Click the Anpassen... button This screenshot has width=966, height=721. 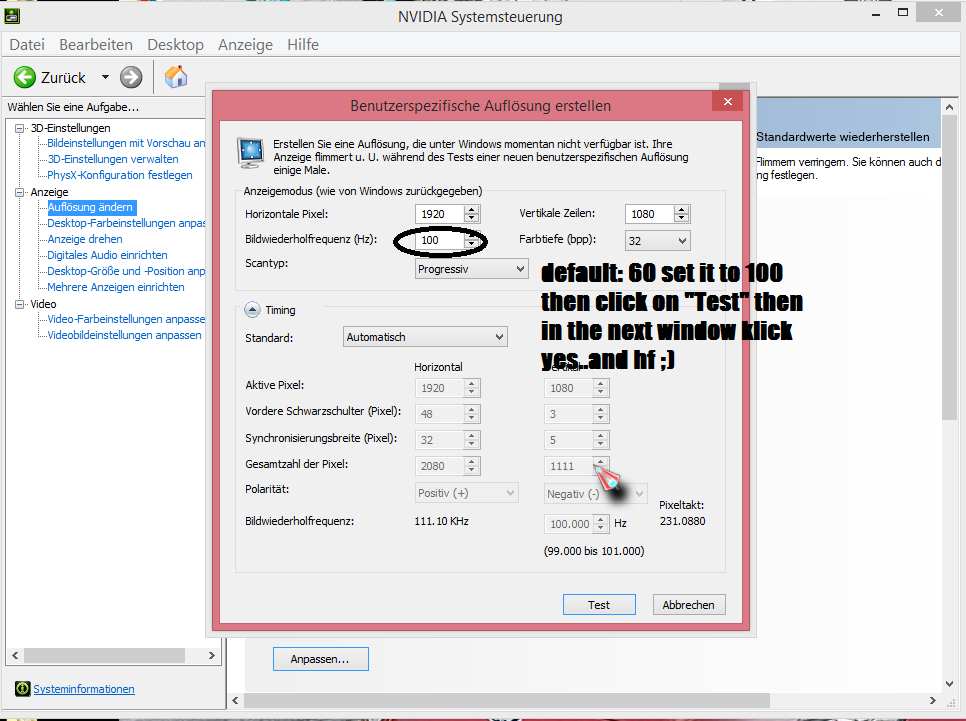click(x=320, y=659)
